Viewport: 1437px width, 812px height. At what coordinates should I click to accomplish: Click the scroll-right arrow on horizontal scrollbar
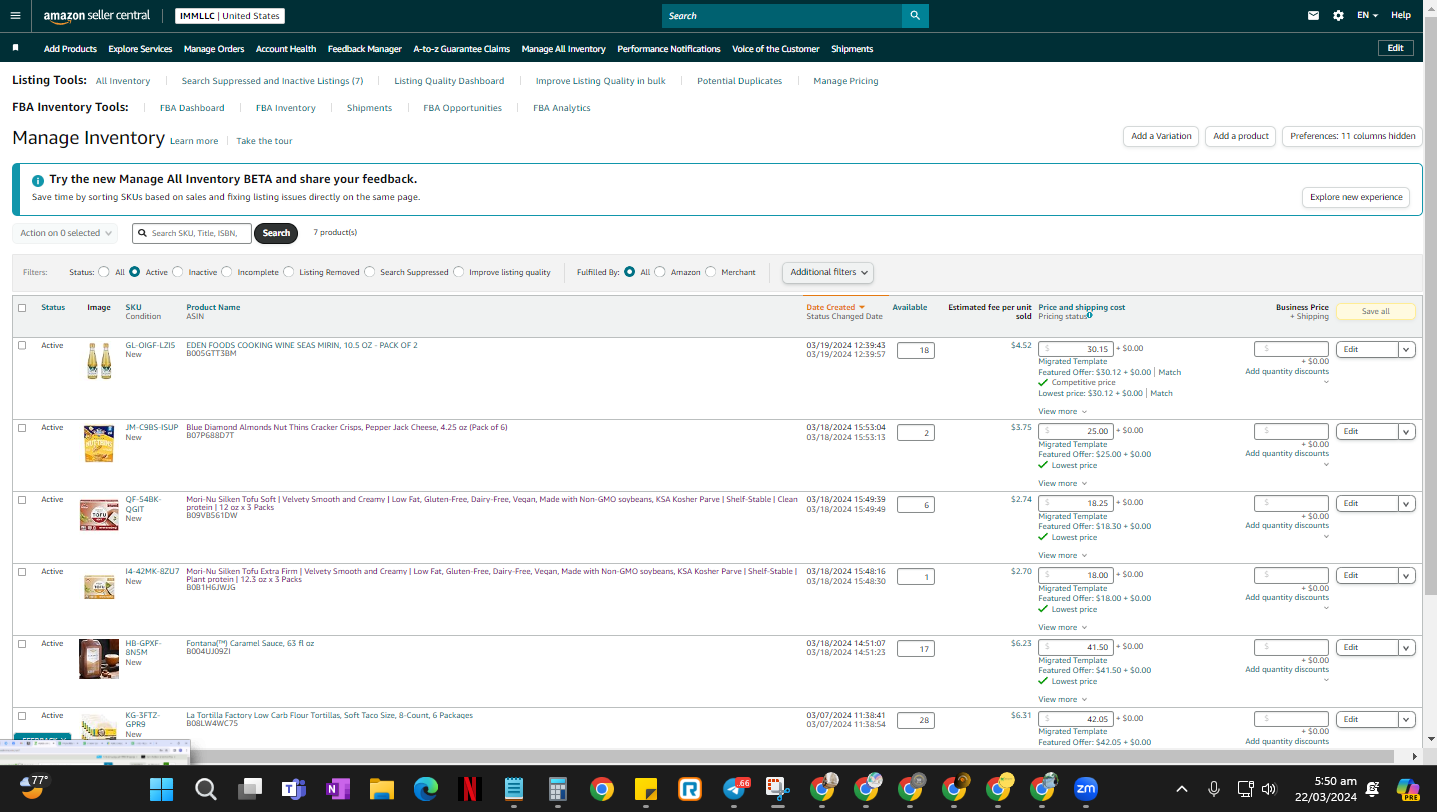1414,756
